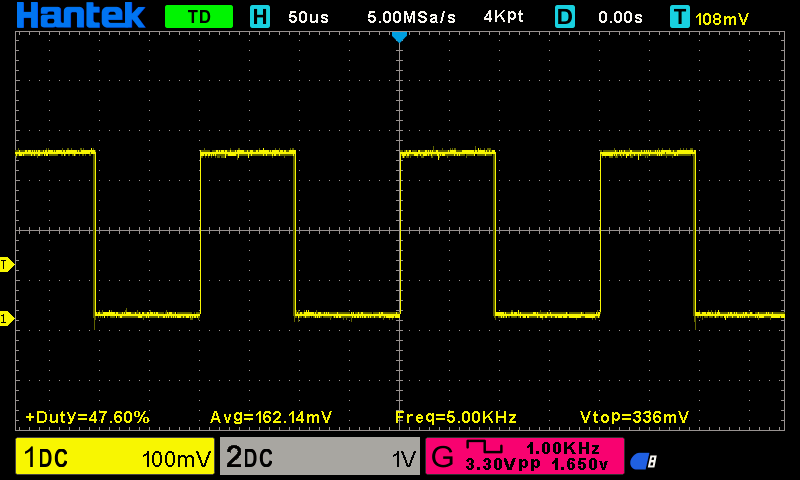Toggle channel 1 DC 100mV box

pyautogui.click(x=115, y=458)
